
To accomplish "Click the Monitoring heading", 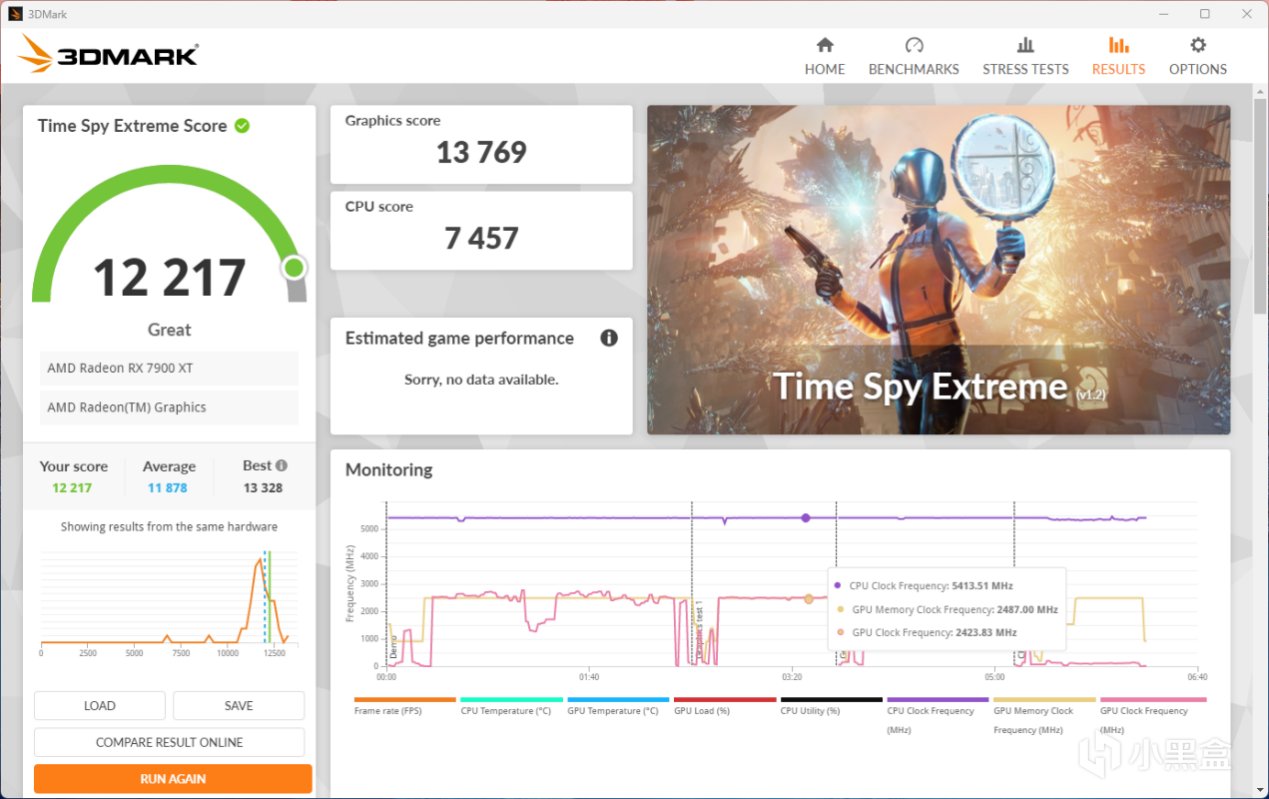I will (x=388, y=469).
